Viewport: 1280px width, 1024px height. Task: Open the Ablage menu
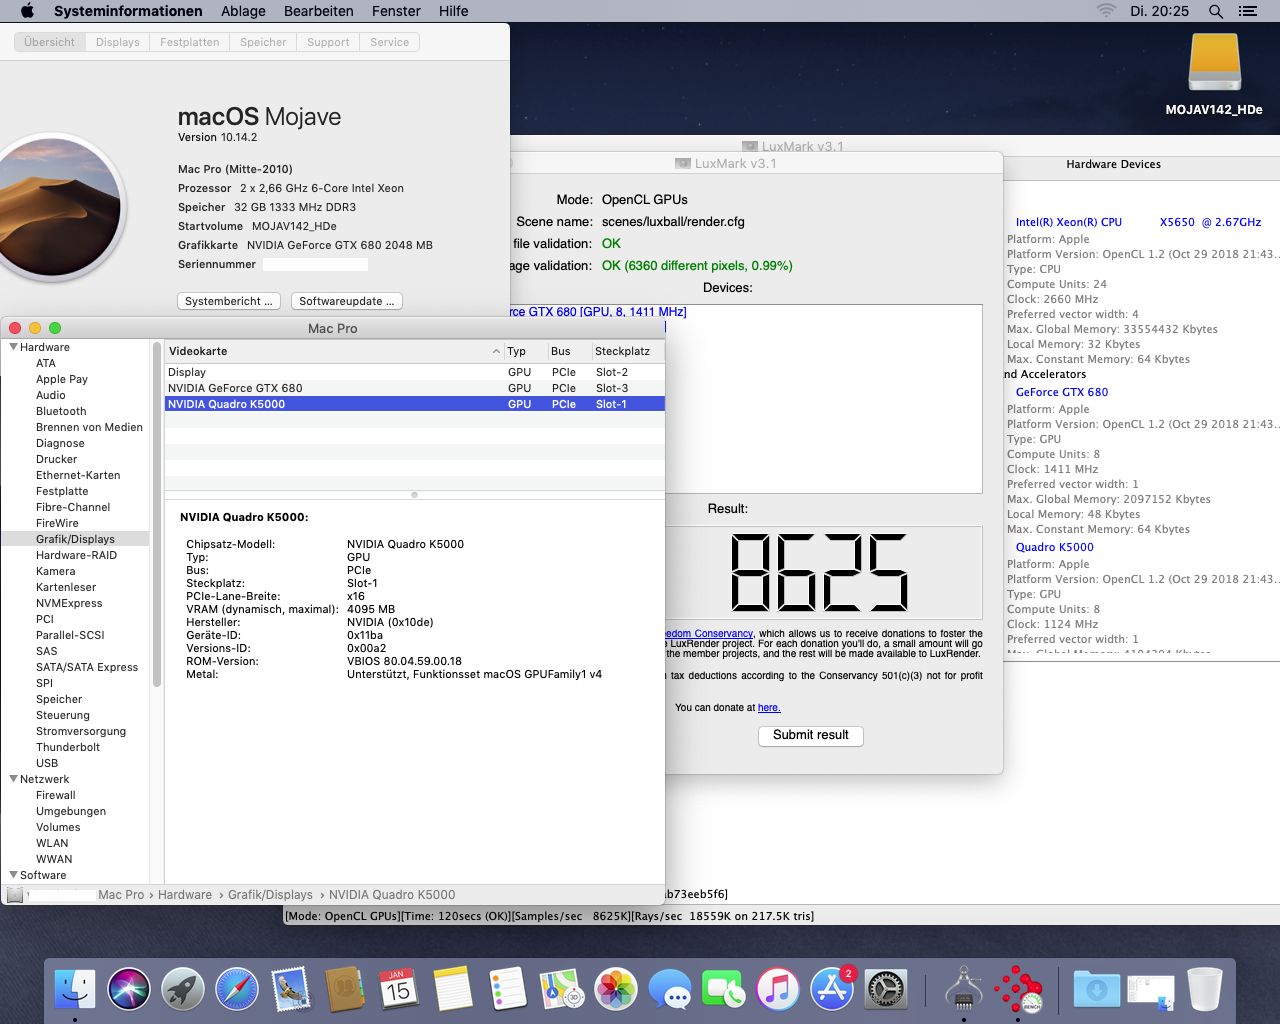[x=243, y=11]
